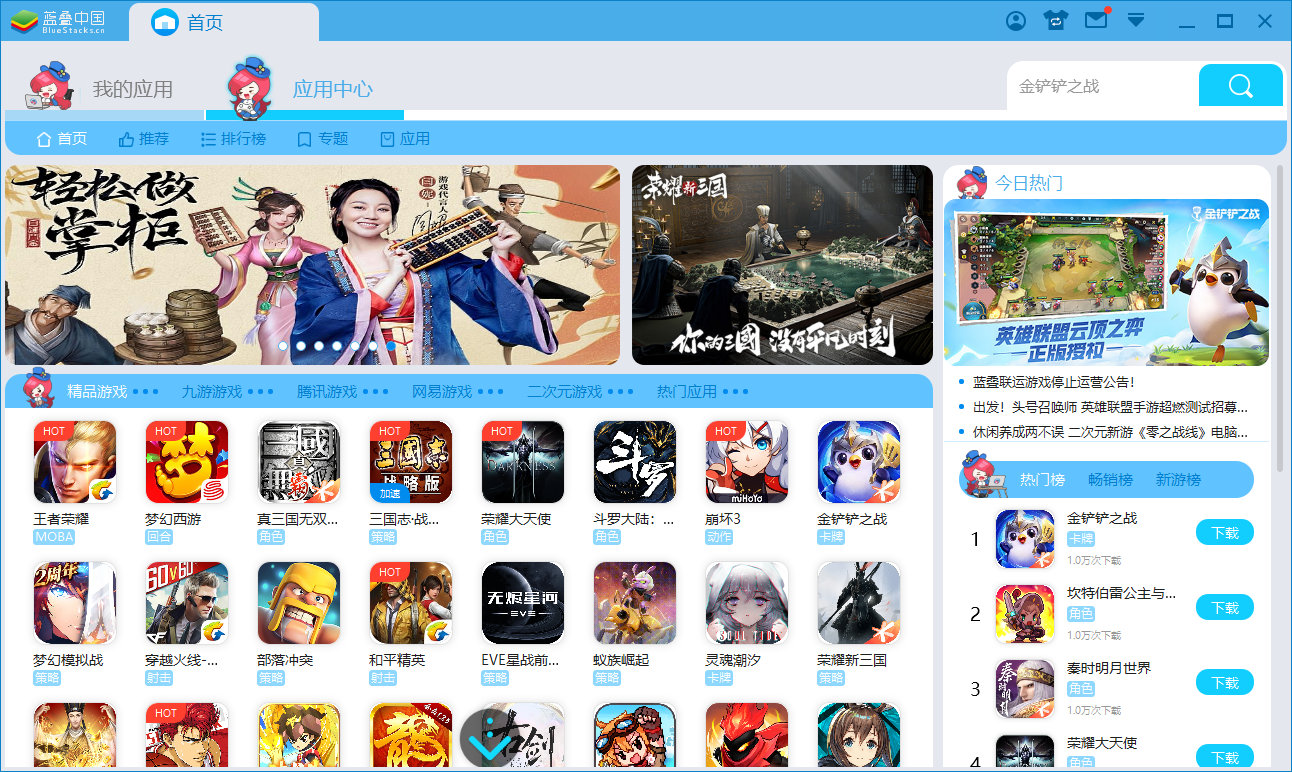Expand 网易游戏 category dots
The width and height of the screenshot is (1292, 772).
click(x=491, y=392)
